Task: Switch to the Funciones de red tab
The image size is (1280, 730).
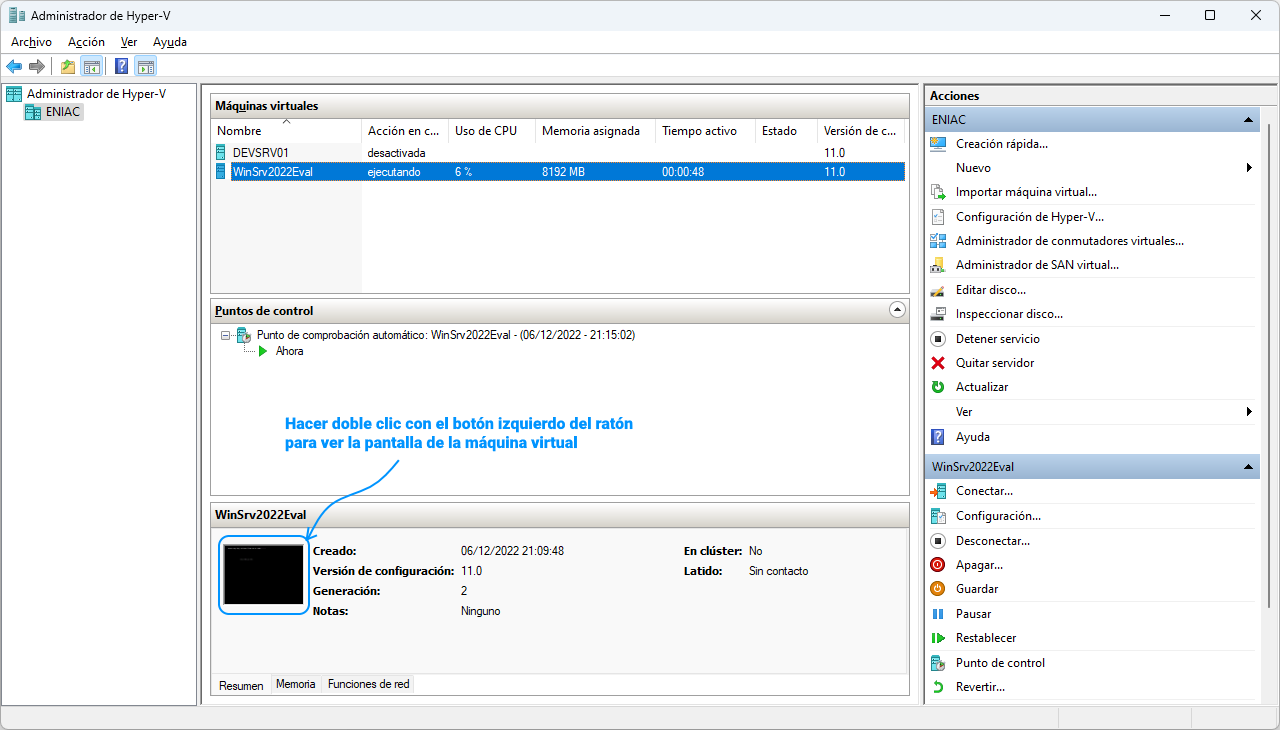Action: coord(368,684)
